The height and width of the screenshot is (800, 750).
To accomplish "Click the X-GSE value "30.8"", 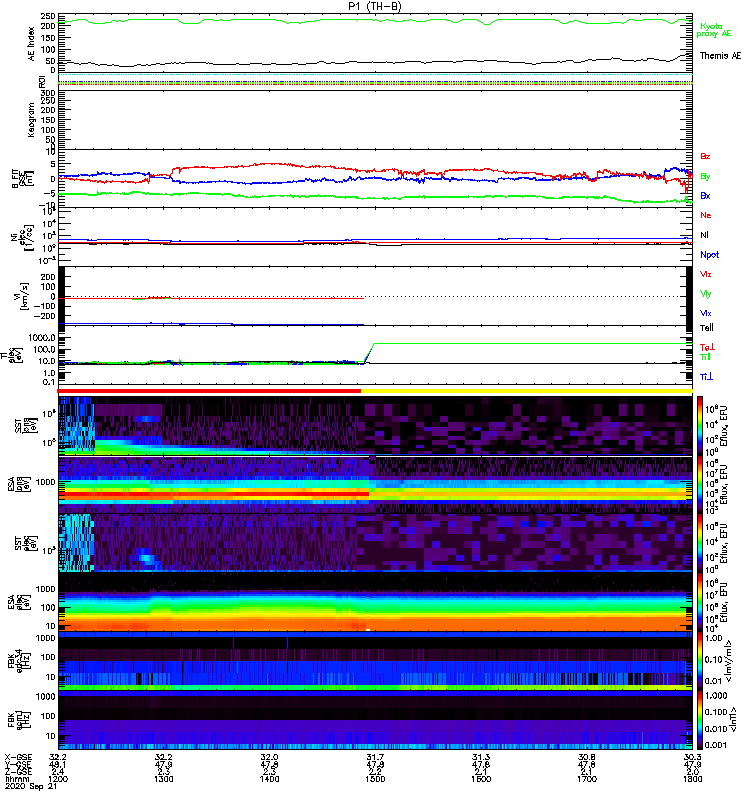I will click(587, 758).
